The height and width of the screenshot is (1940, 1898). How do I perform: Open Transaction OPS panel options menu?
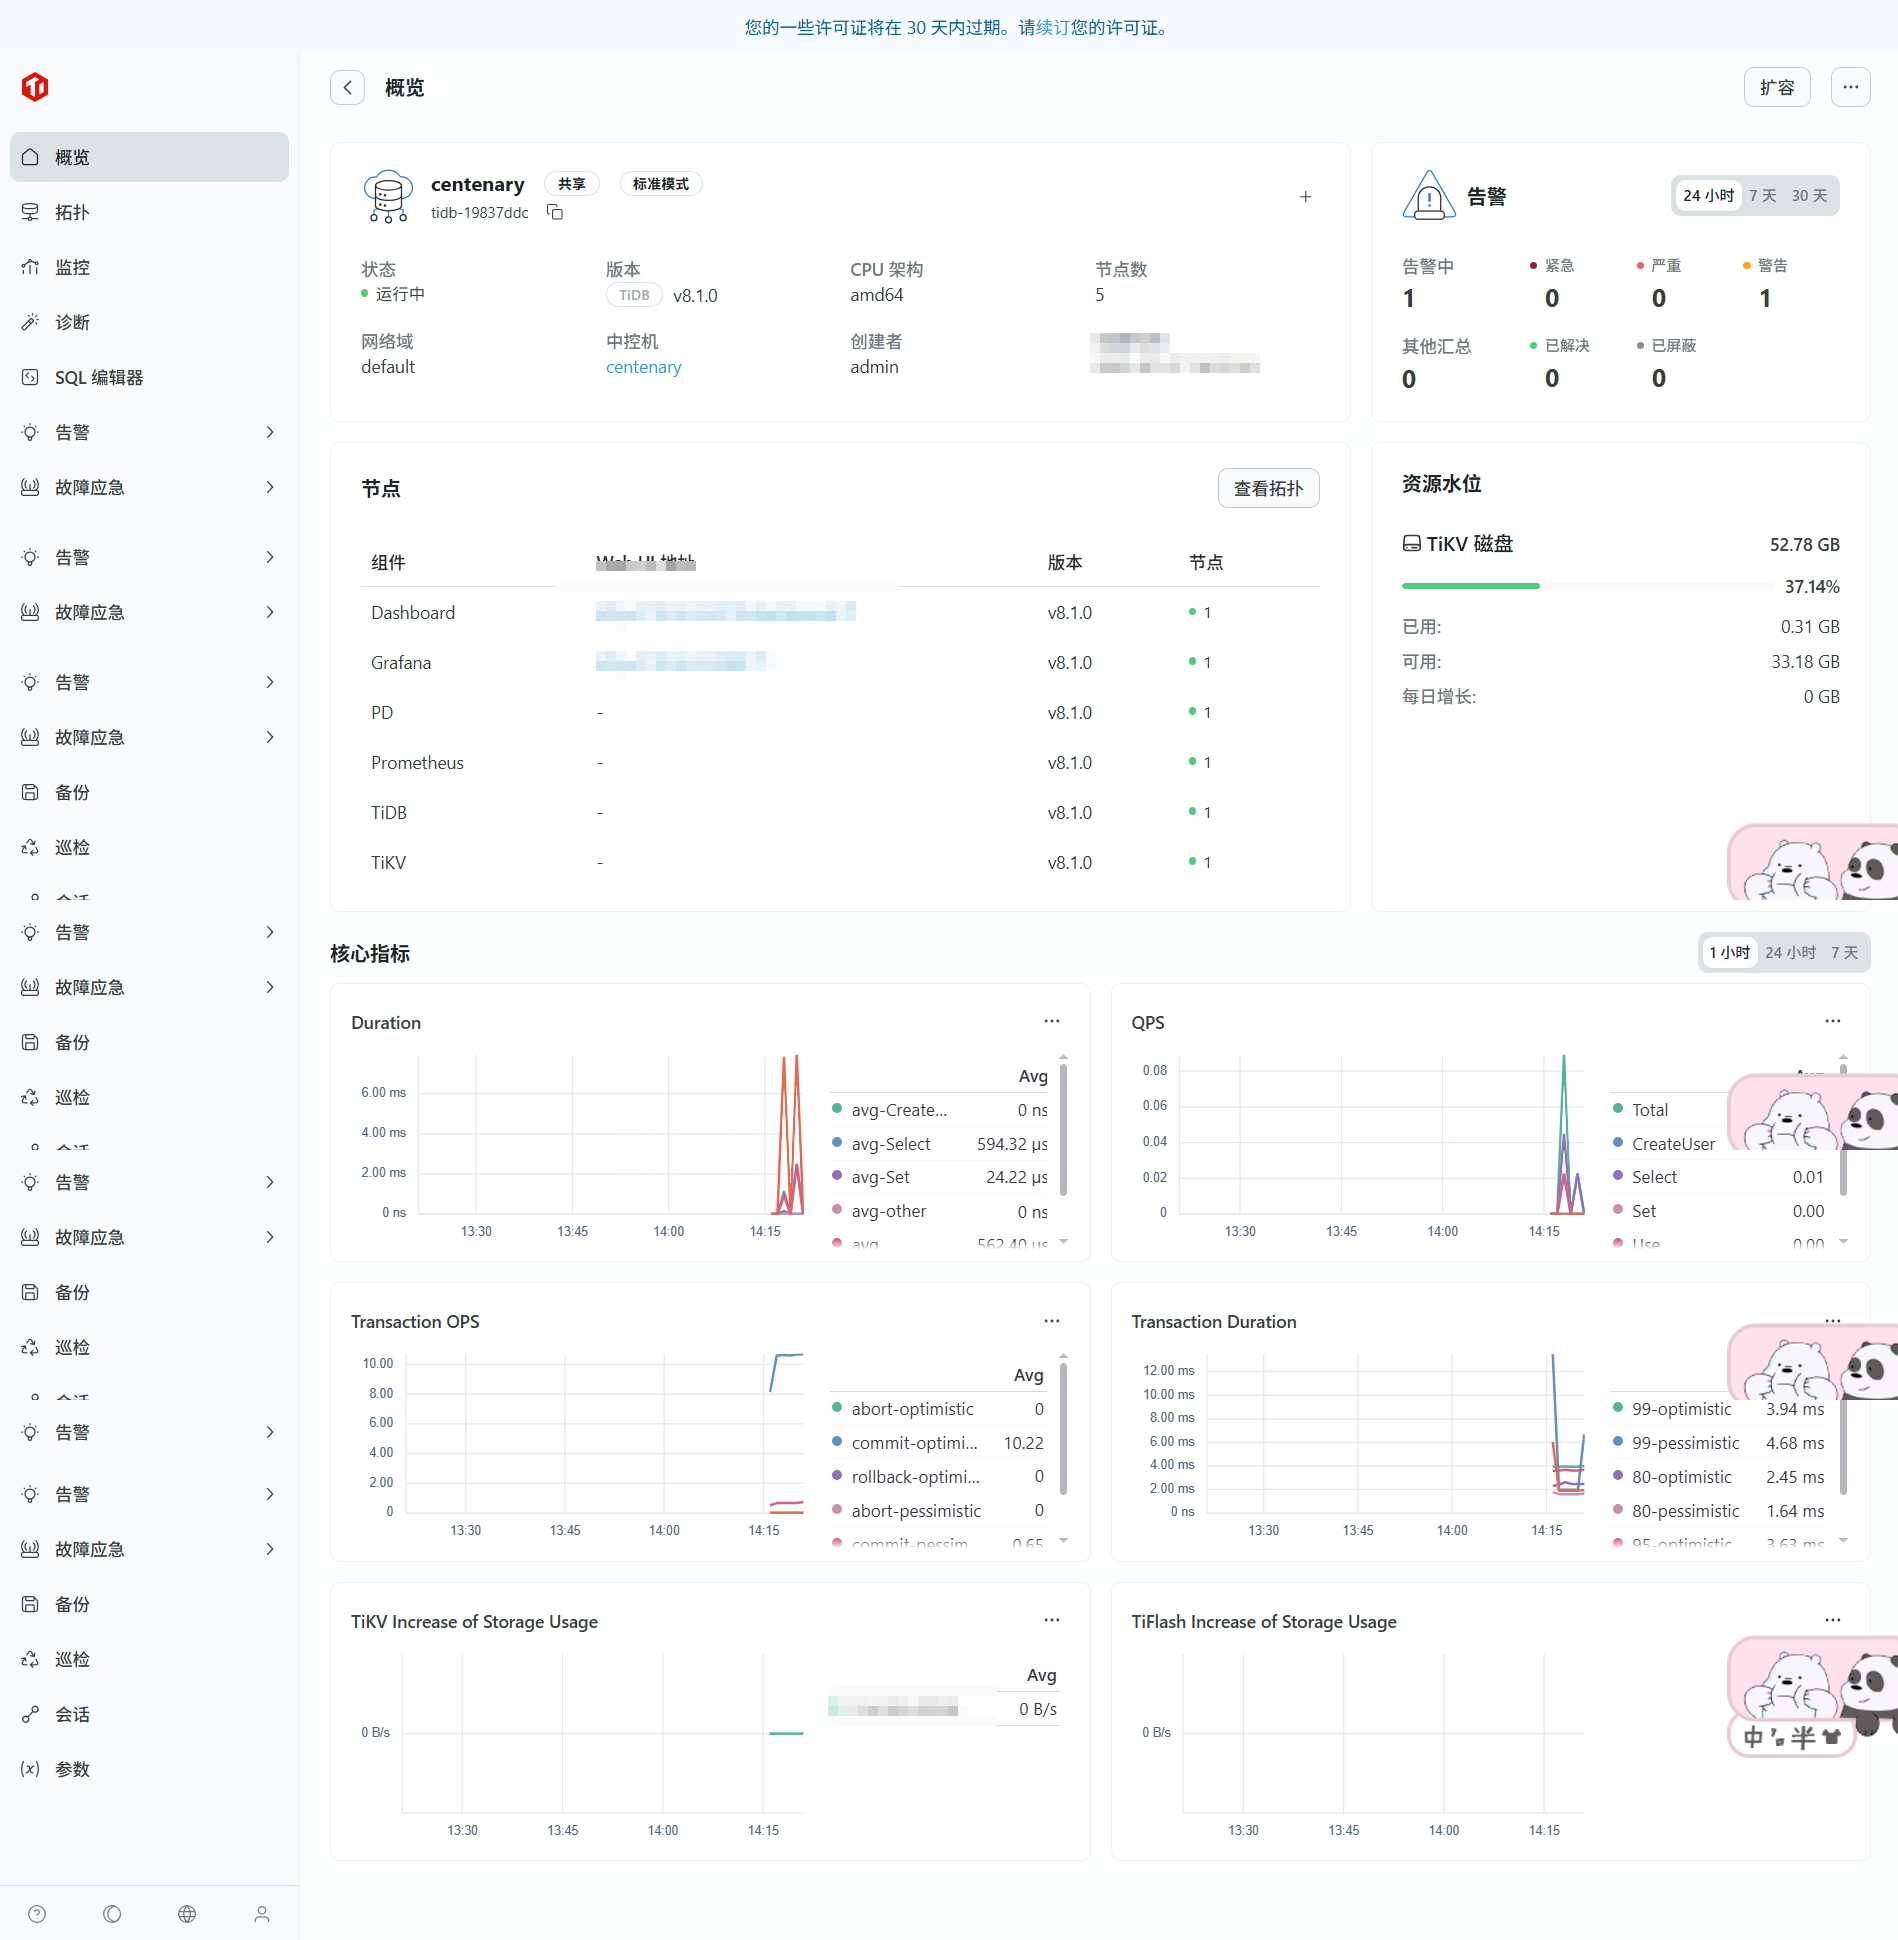(x=1052, y=1321)
